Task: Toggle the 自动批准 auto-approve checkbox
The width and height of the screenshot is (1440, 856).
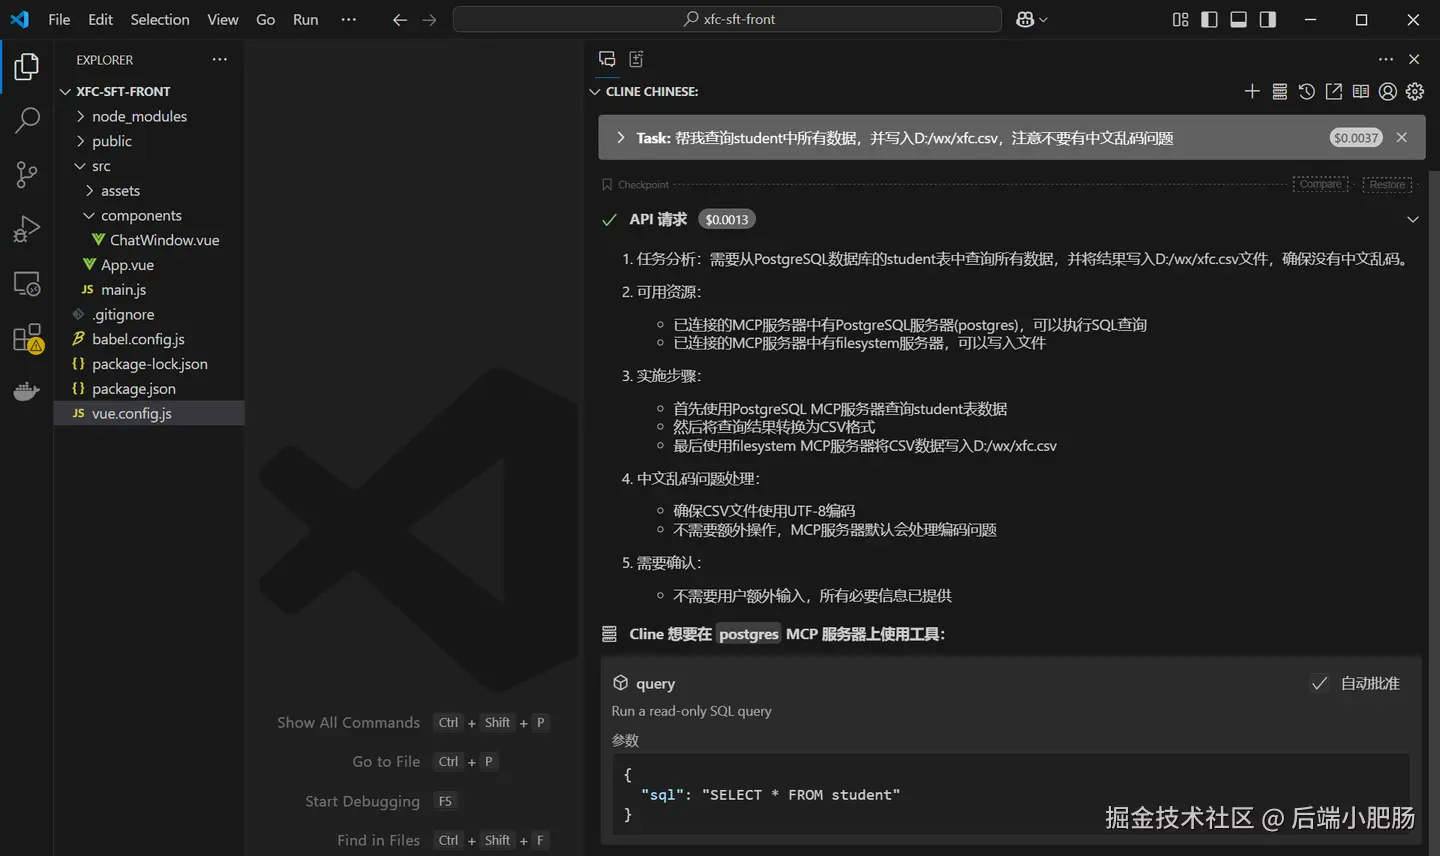Action: pos(1319,683)
